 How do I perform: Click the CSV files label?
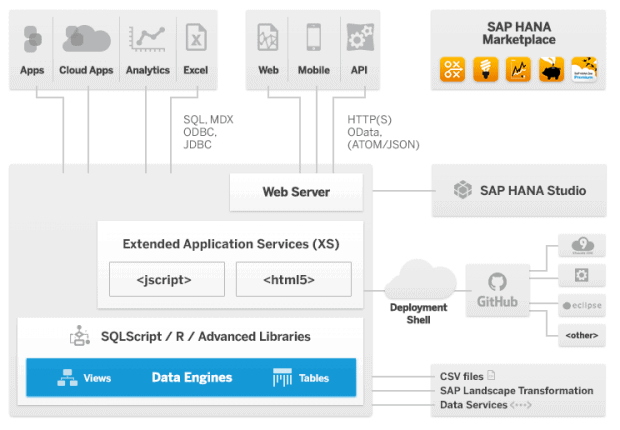(x=462, y=377)
